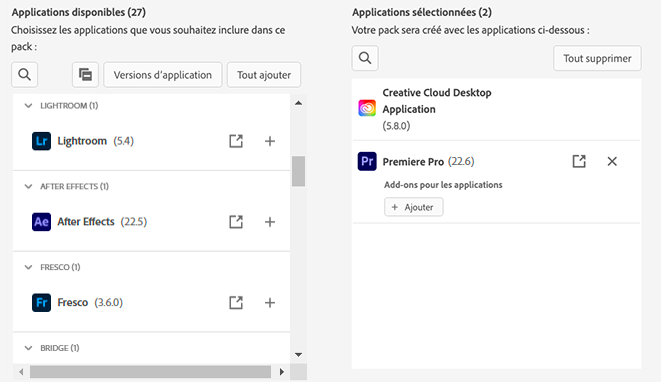Click scroll up arrow of apps list

tap(298, 103)
